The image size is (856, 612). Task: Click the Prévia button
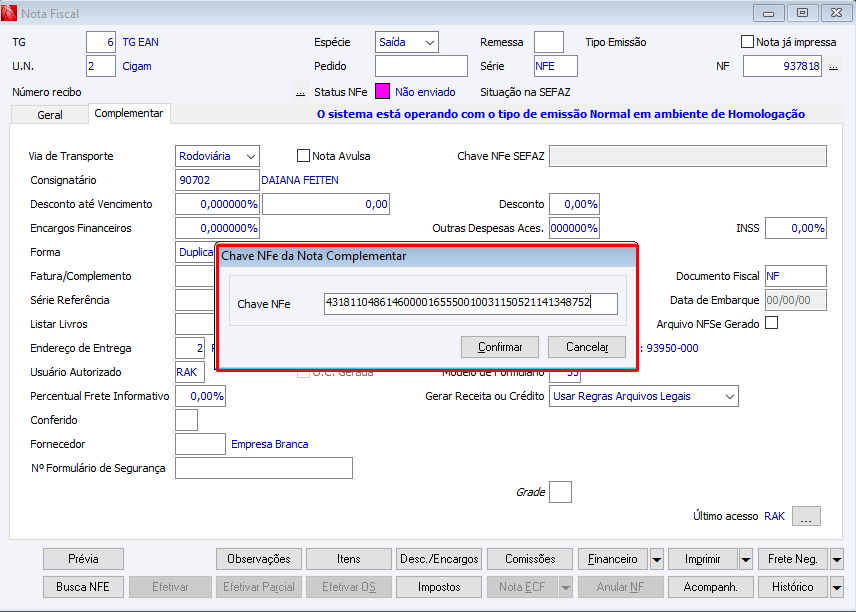pos(84,559)
